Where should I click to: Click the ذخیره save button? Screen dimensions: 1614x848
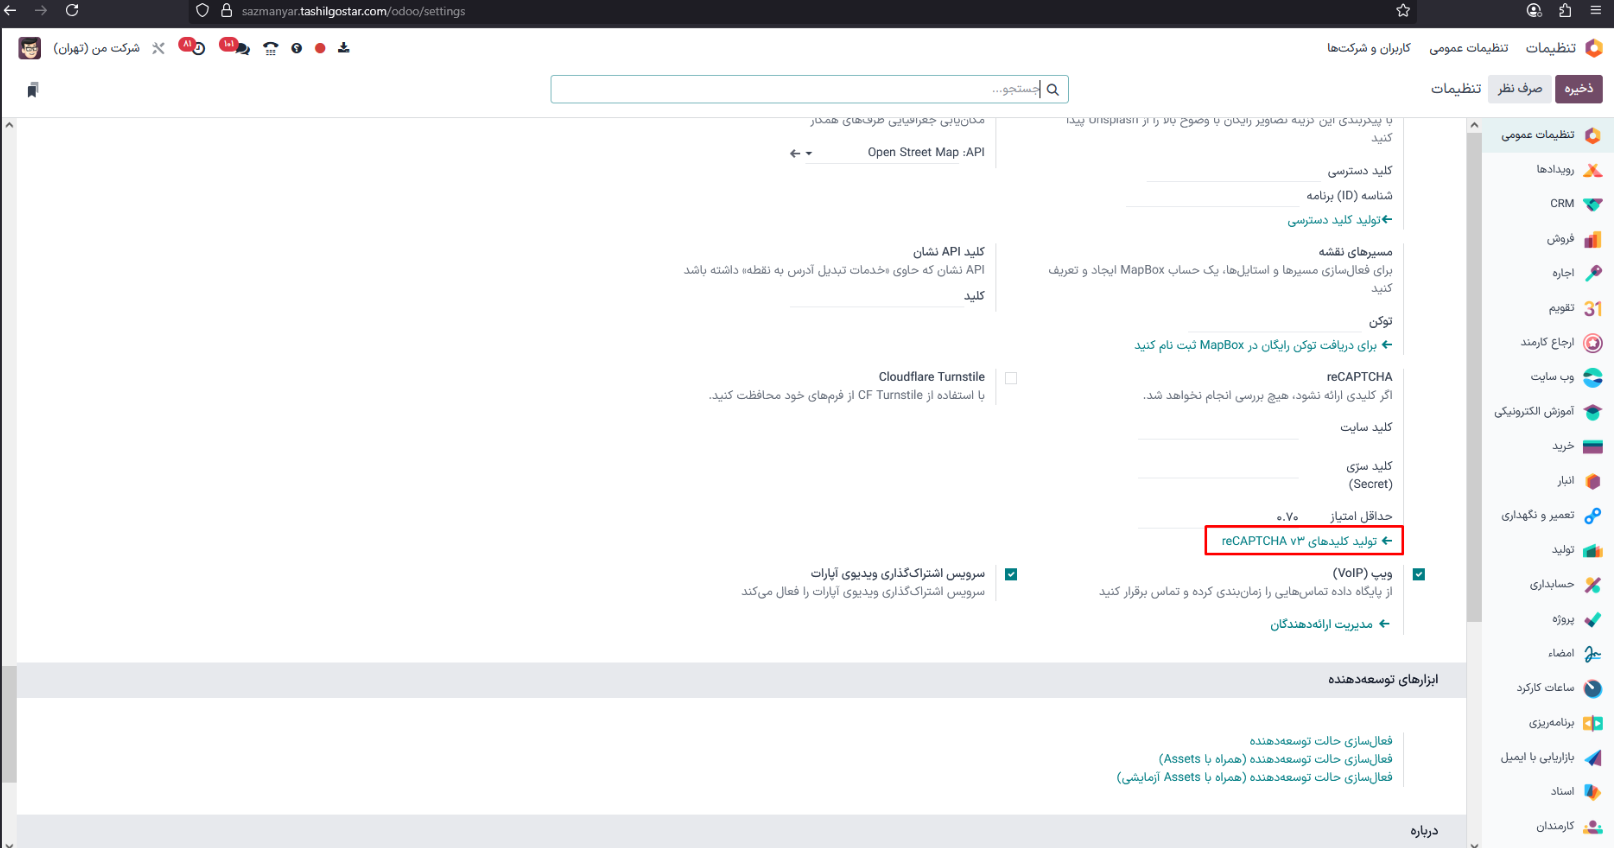point(1578,89)
